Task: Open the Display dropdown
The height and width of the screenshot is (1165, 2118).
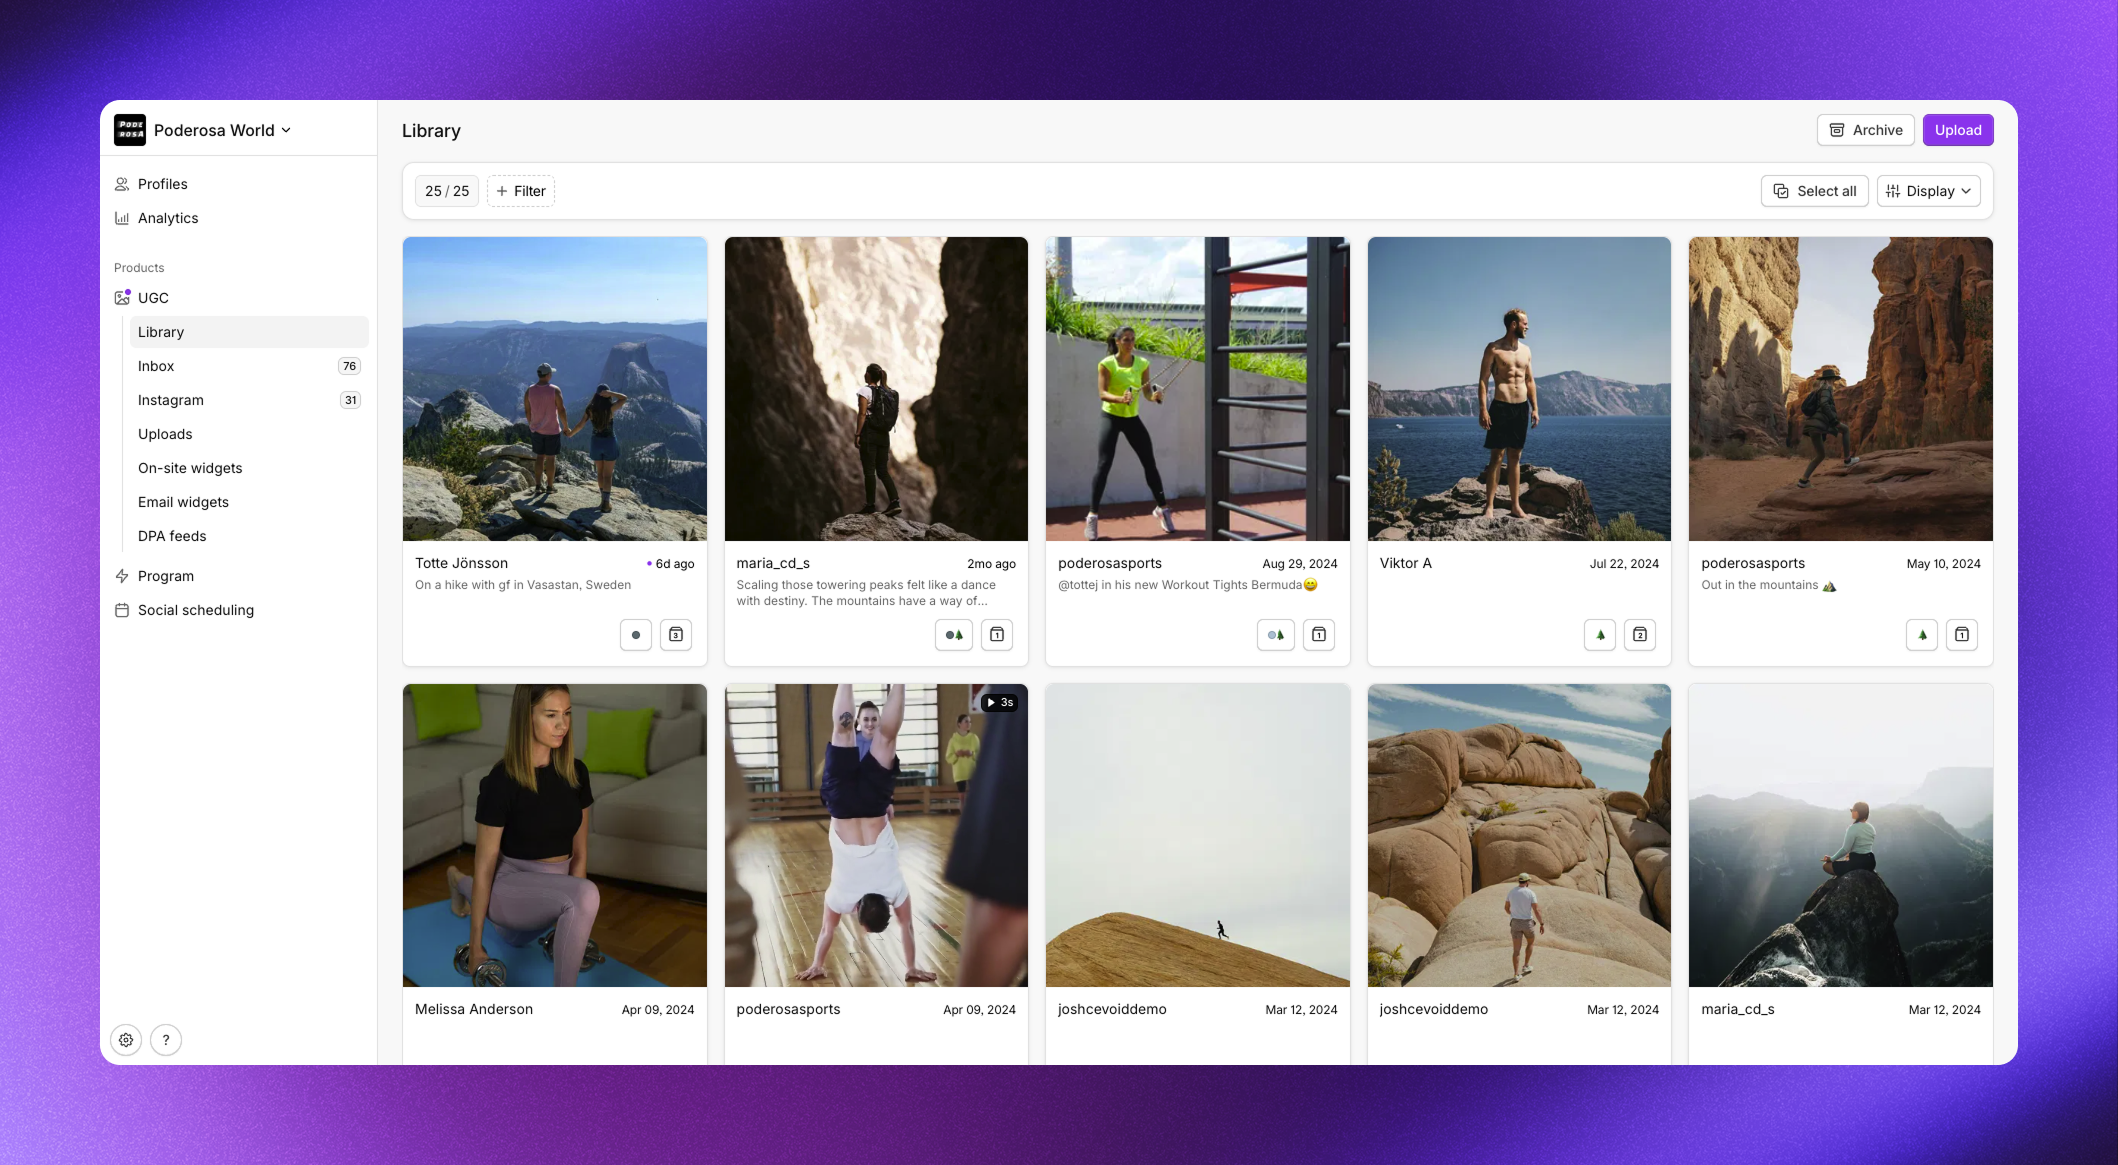Action: [1929, 191]
